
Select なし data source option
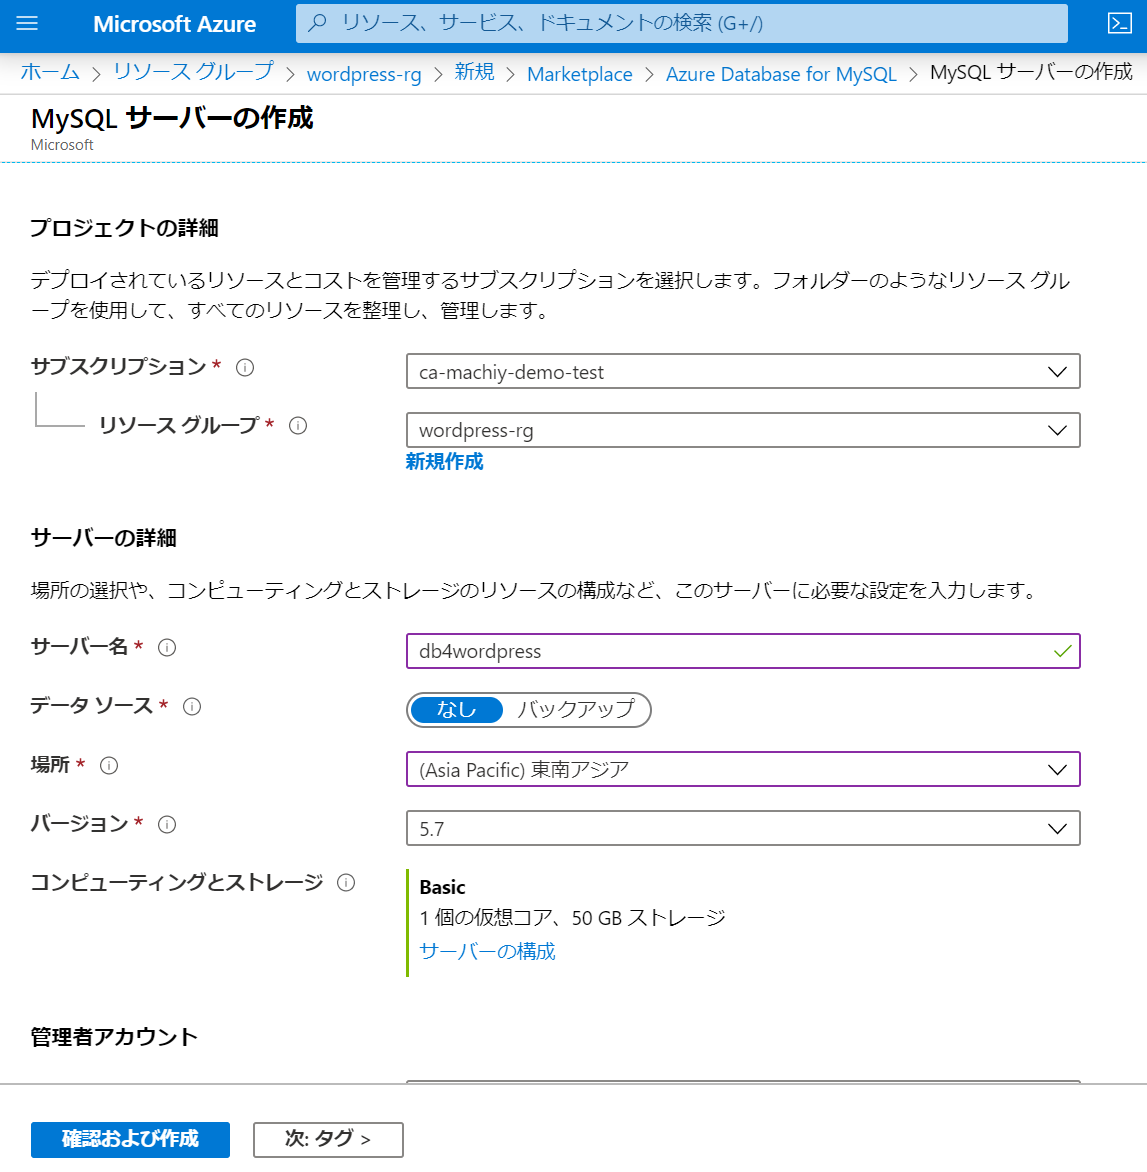(x=457, y=709)
